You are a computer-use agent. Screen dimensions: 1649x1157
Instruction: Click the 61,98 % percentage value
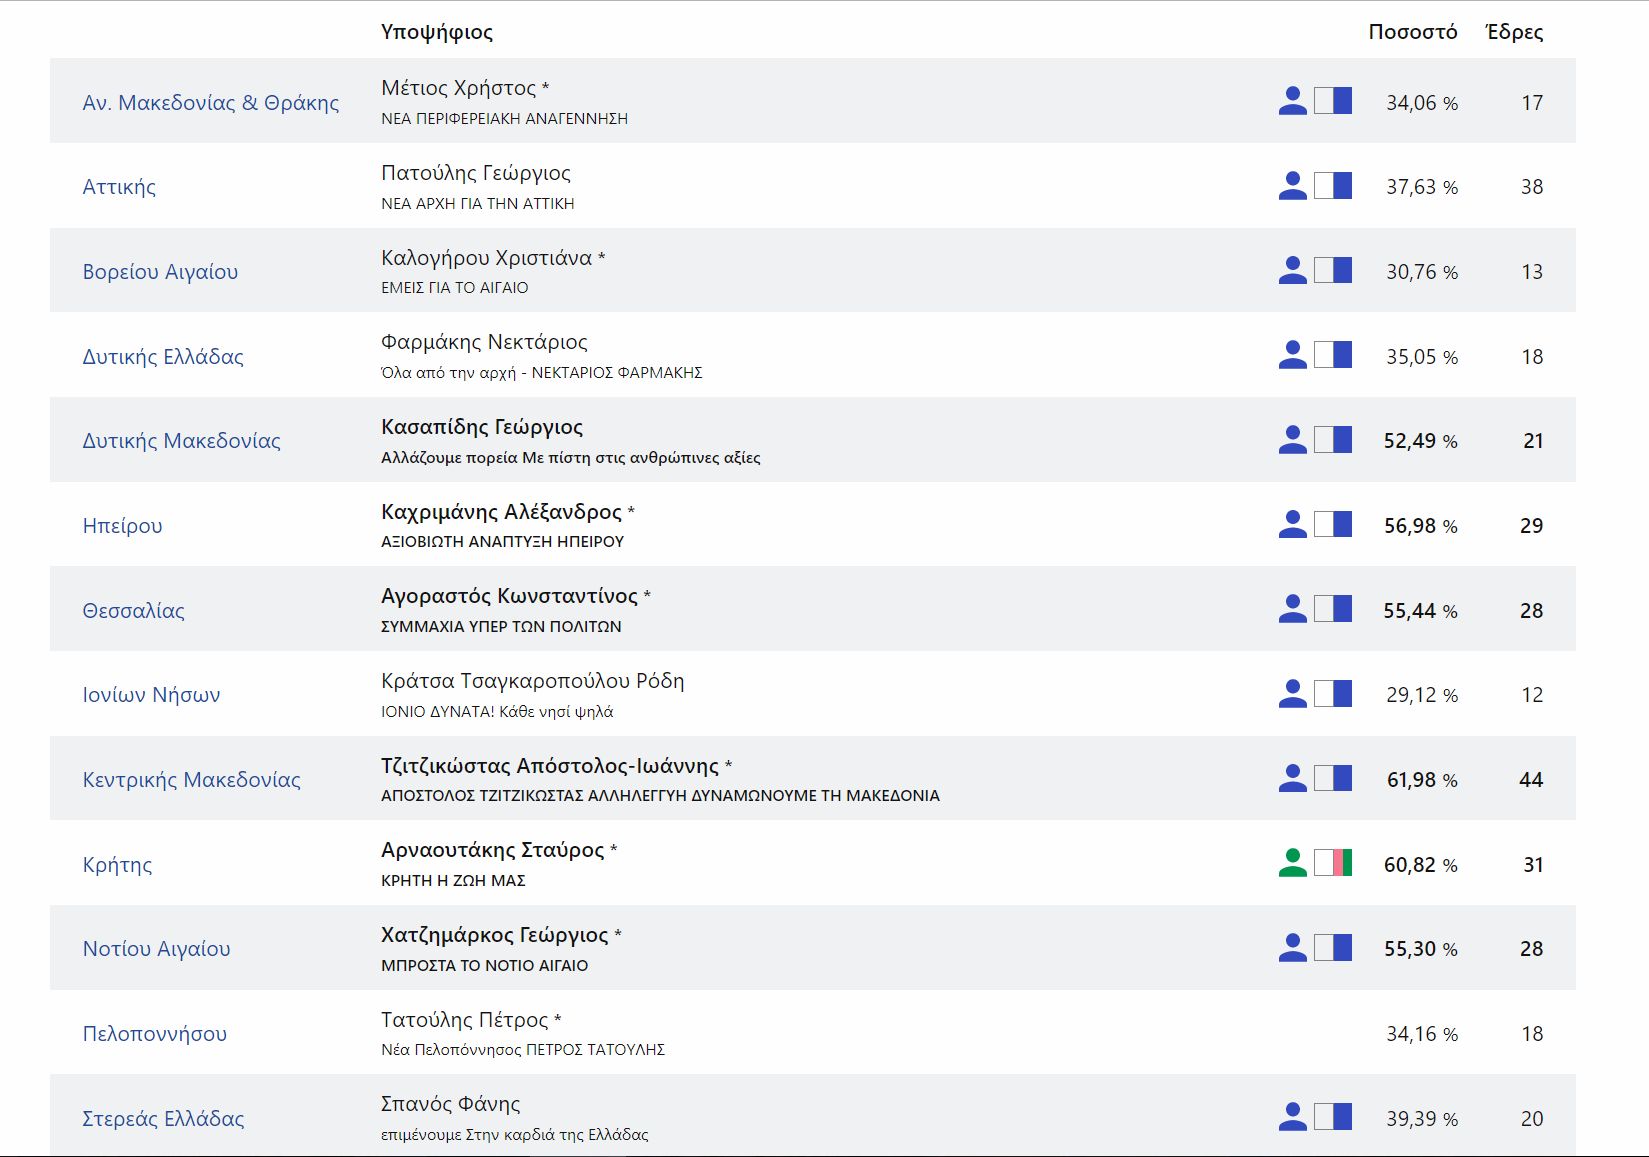[1422, 780]
